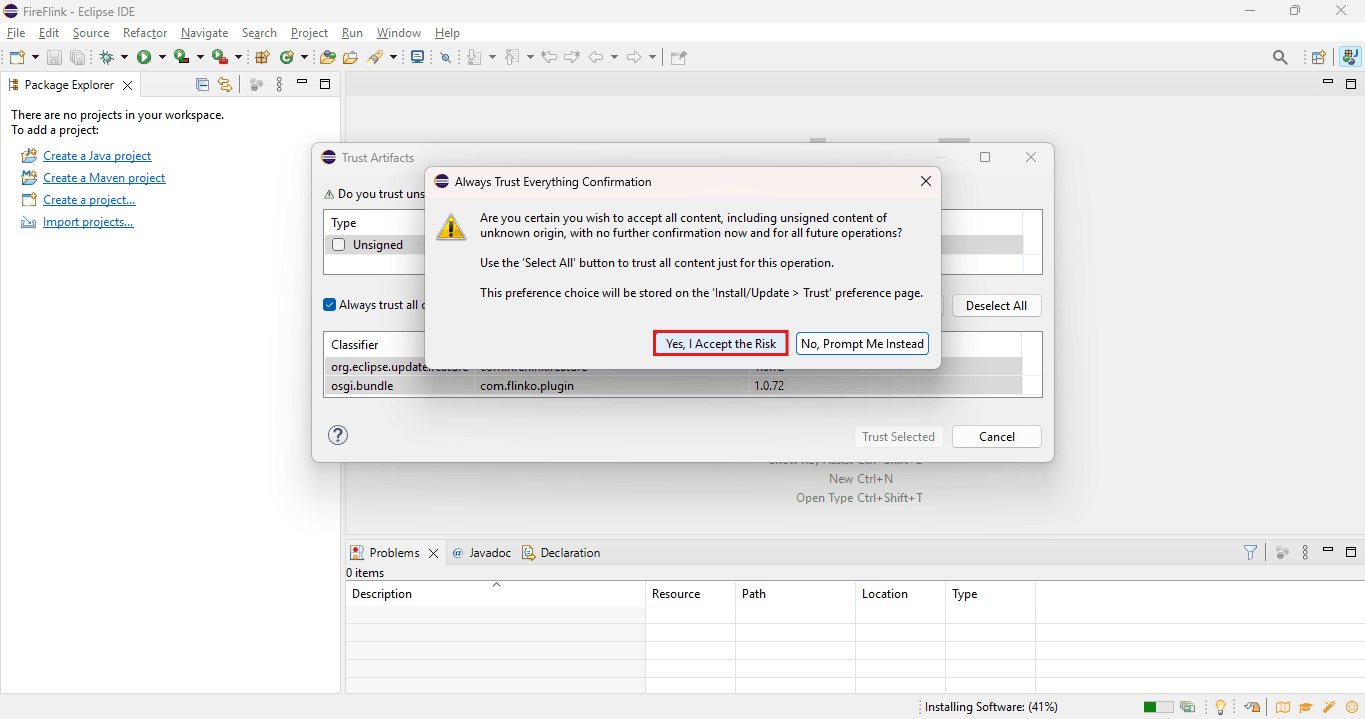Image resolution: width=1365 pixels, height=719 pixels.
Task: Click the Problems view filter funnel icon
Action: (1250, 552)
